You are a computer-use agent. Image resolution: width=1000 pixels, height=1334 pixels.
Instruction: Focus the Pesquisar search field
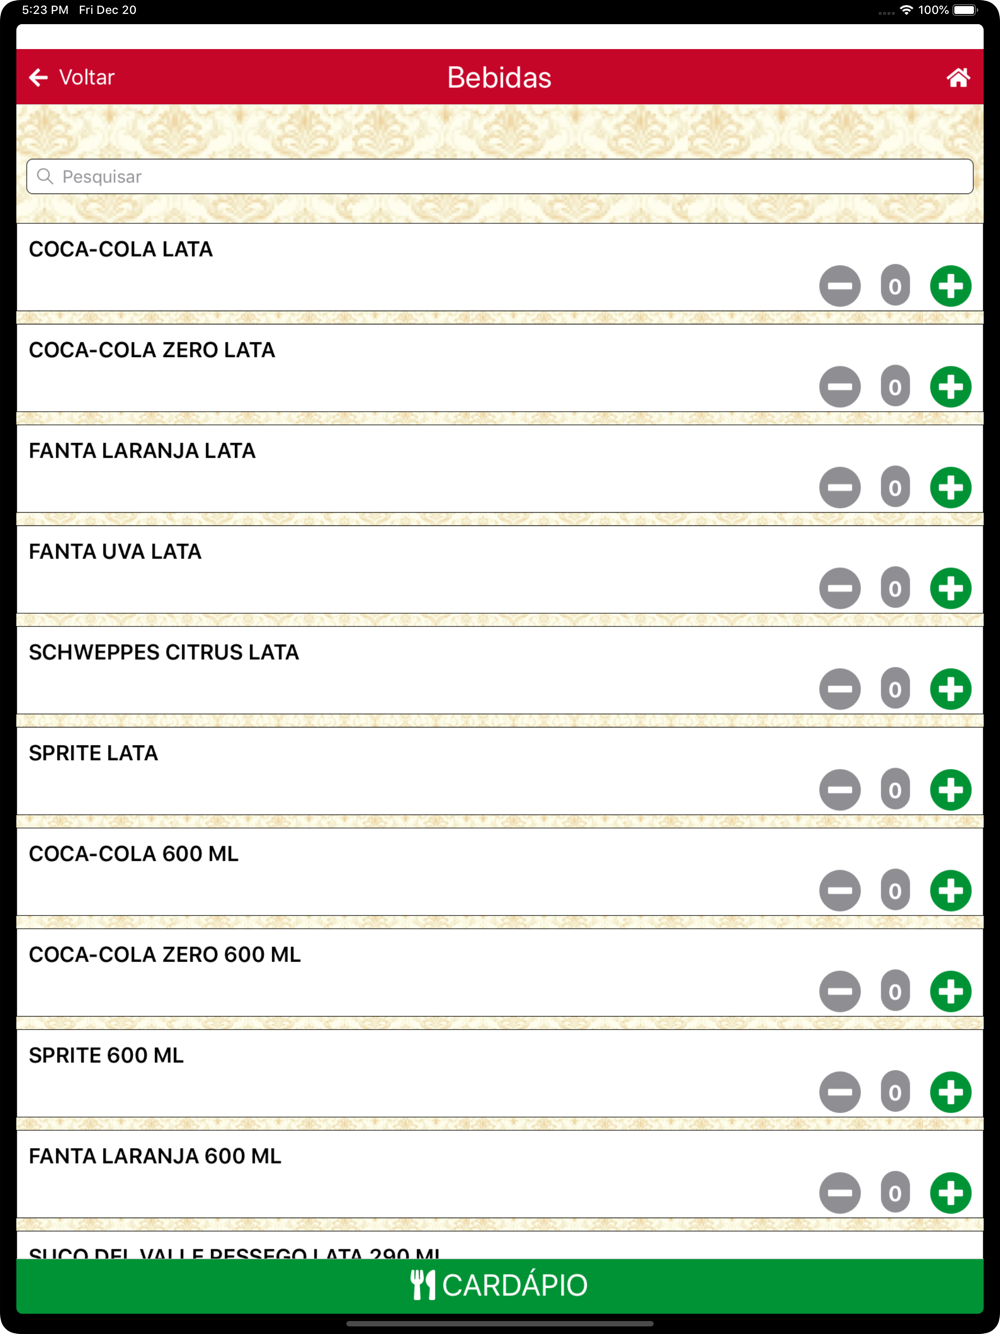pyautogui.click(x=500, y=177)
